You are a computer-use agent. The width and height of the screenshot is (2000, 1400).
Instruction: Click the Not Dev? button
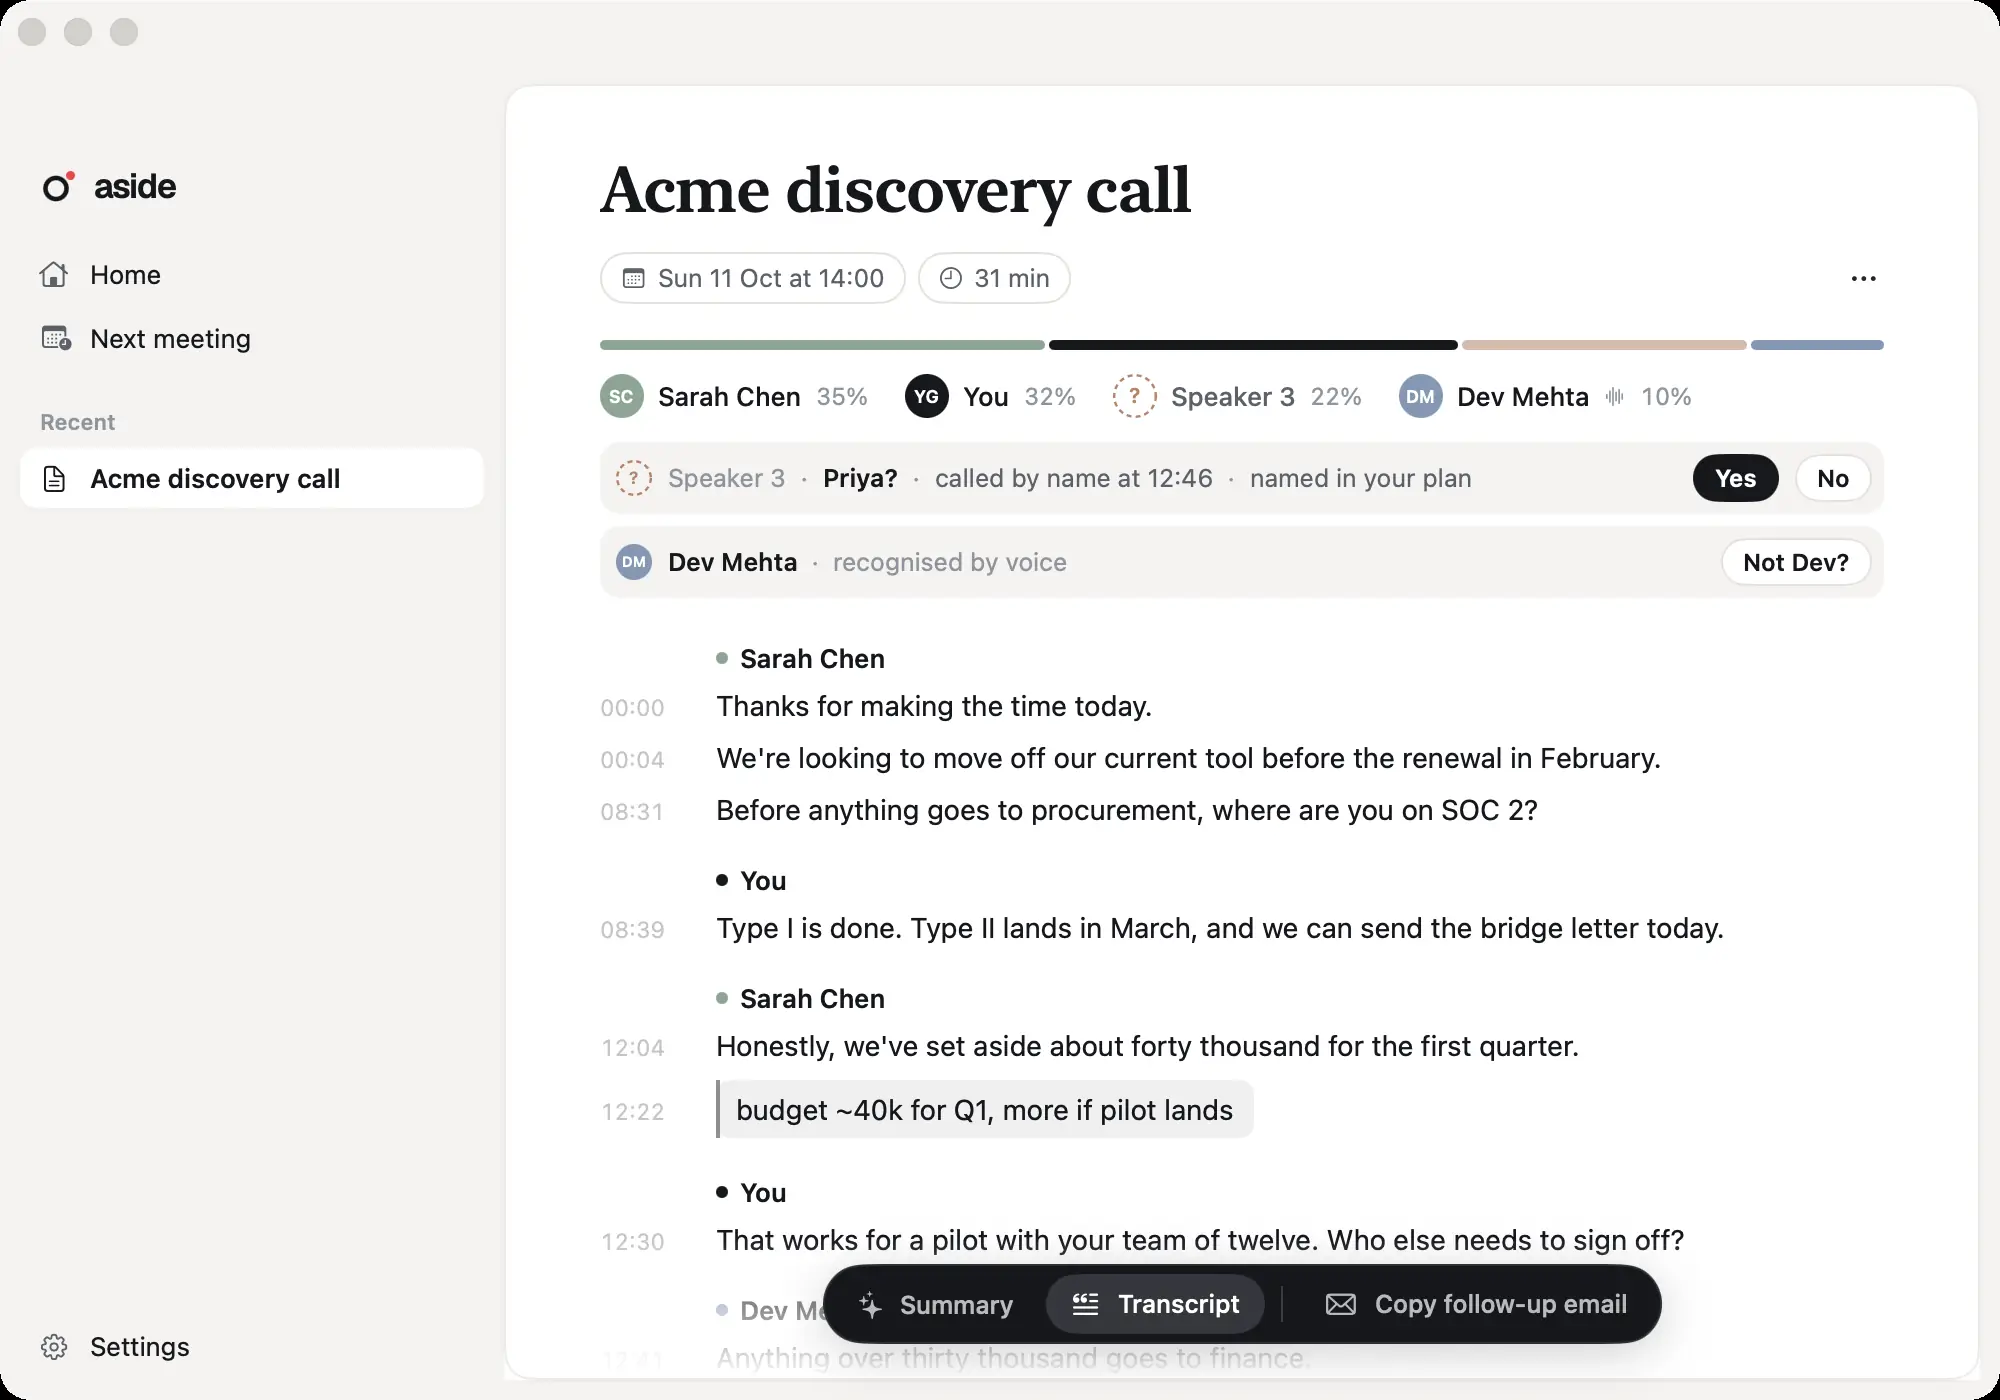1795,562
